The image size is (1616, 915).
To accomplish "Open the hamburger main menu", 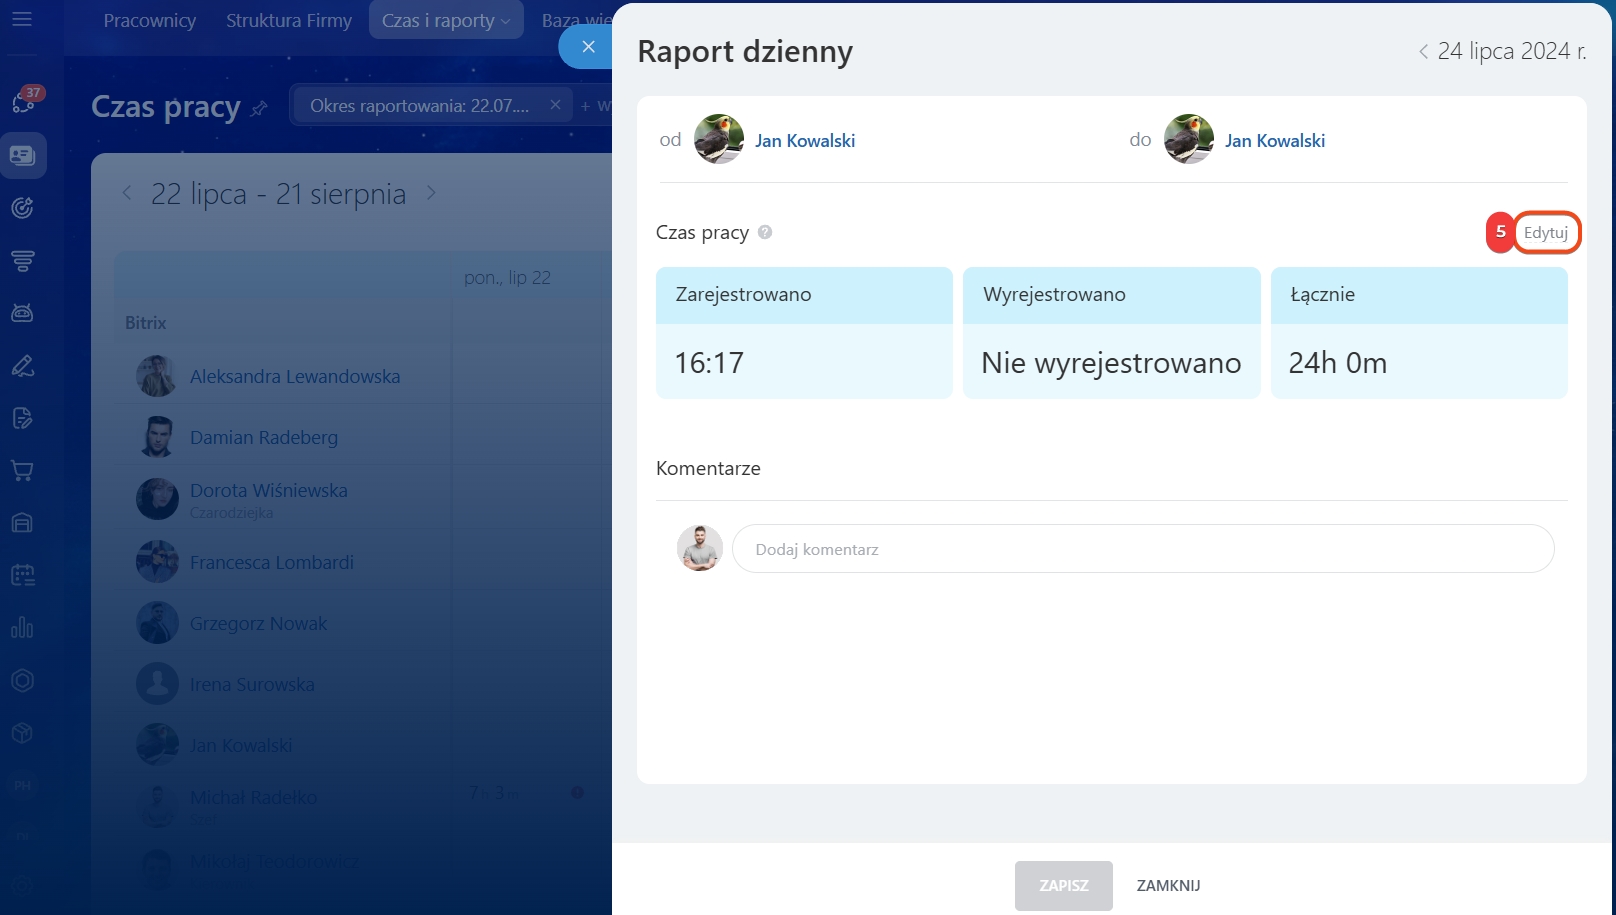I will click(x=22, y=19).
